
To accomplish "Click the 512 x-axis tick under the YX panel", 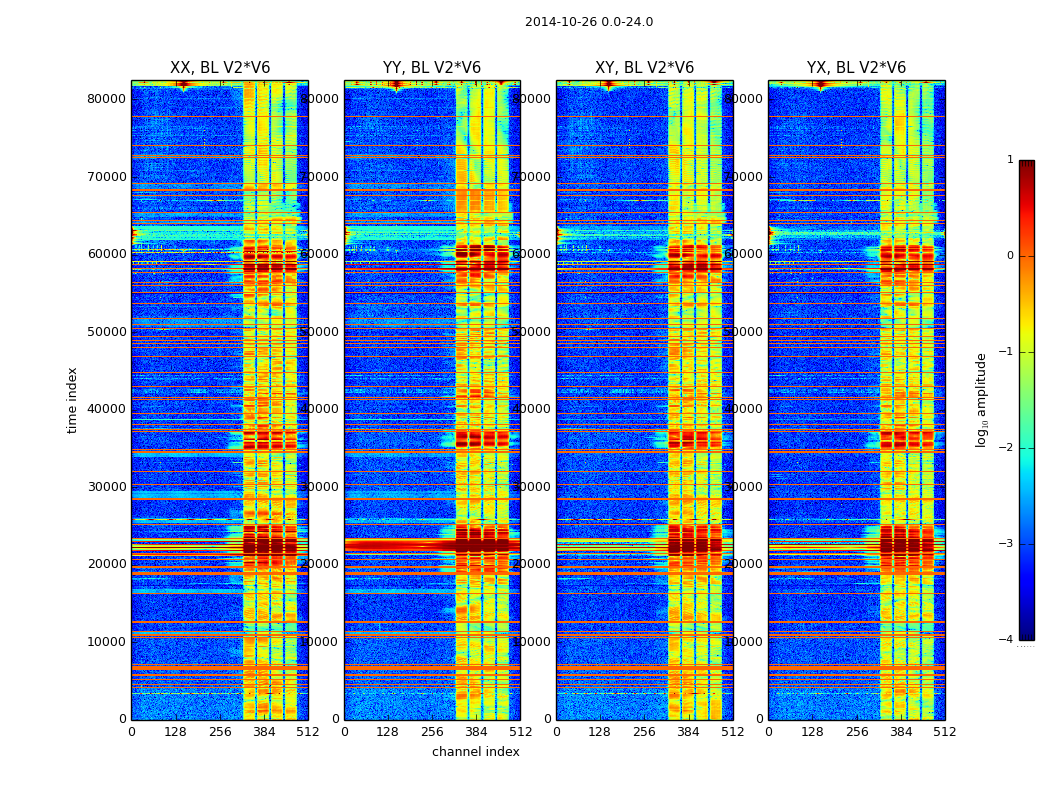I will (944, 732).
